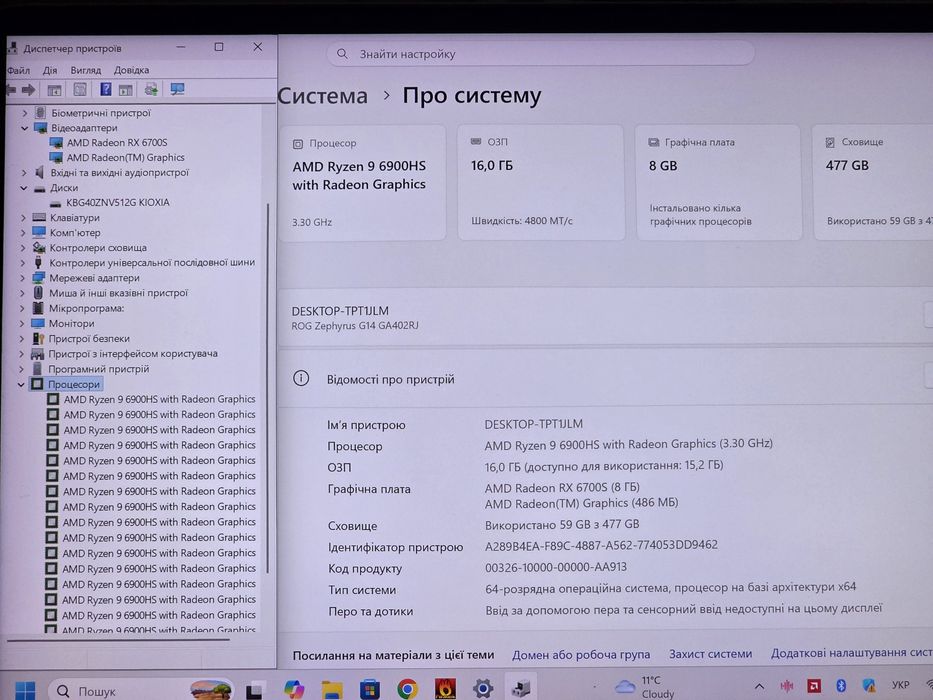
Task: Click the horizontal scrollbar in Device Manager
Action: pos(119,640)
